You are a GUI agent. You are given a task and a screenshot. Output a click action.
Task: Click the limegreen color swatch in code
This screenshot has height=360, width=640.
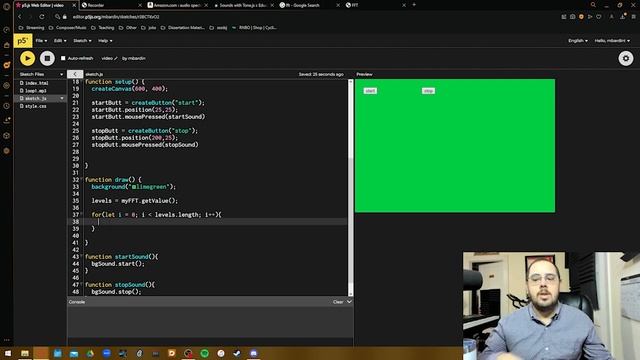point(134,187)
